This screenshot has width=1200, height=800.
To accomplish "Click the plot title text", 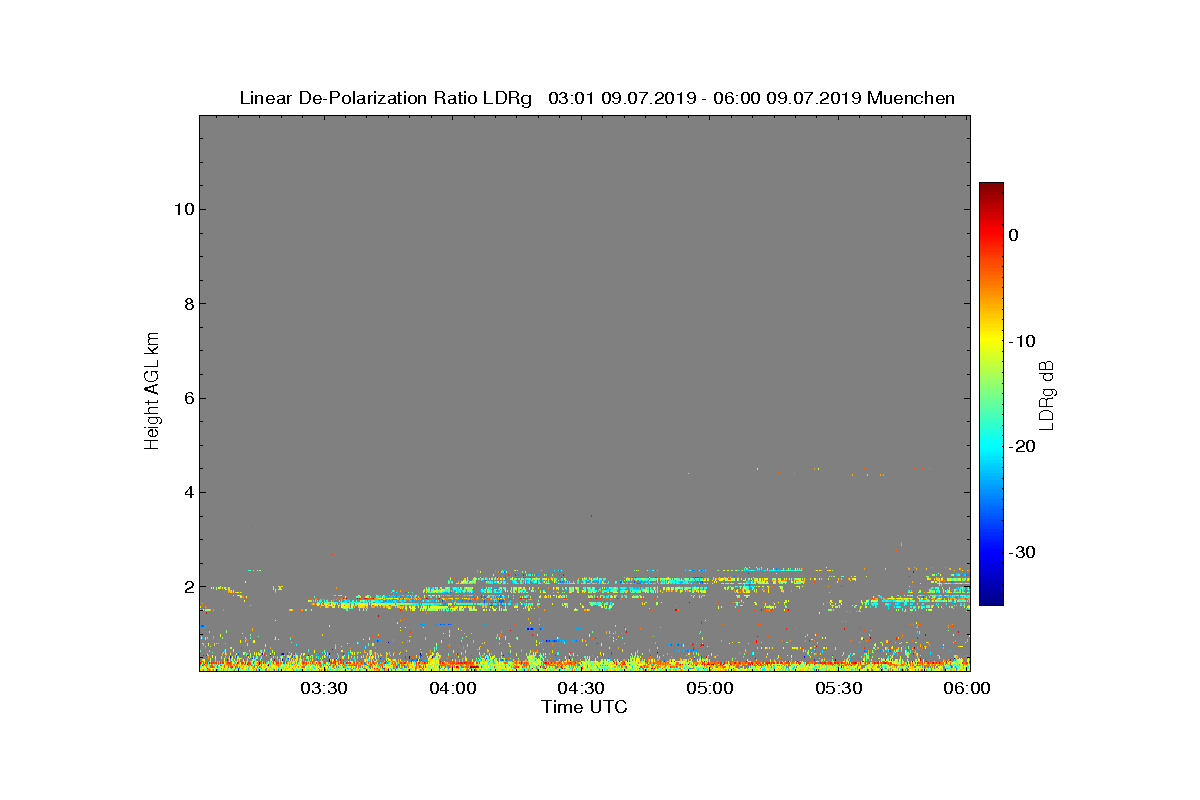I will click(597, 98).
